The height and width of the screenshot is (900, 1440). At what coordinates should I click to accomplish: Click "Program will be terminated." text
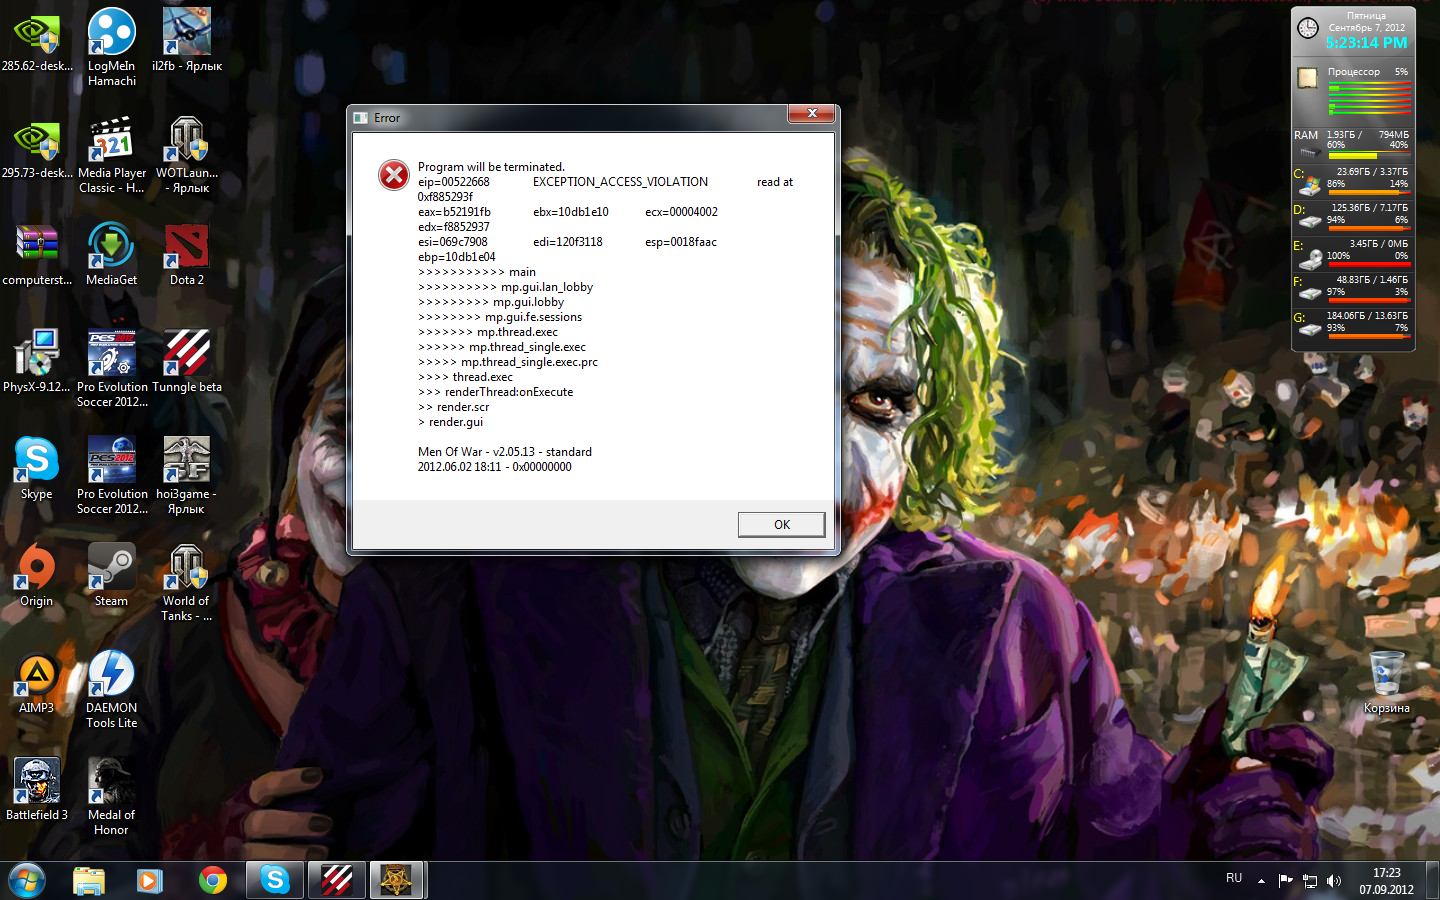point(491,167)
